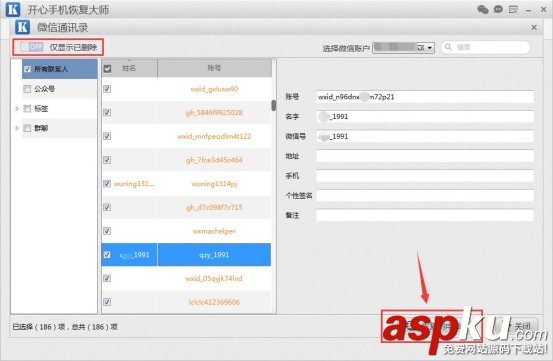This screenshot has height=361, width=553.
Task: Click the 地址 input field
Action: tap(425, 156)
